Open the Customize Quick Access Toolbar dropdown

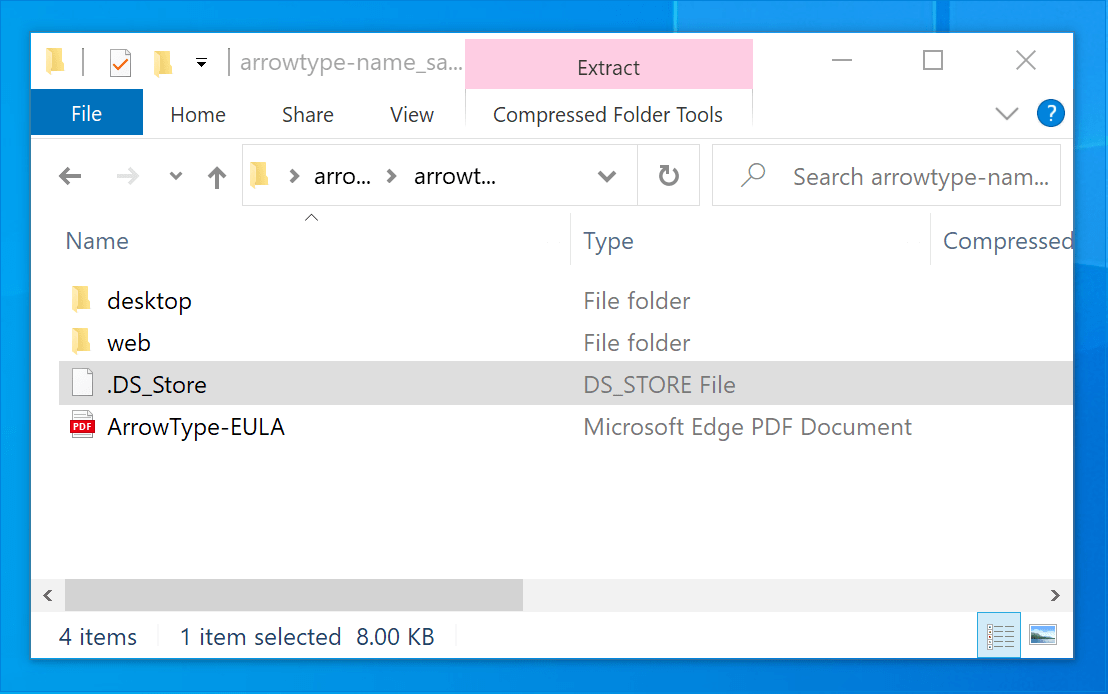[201, 63]
